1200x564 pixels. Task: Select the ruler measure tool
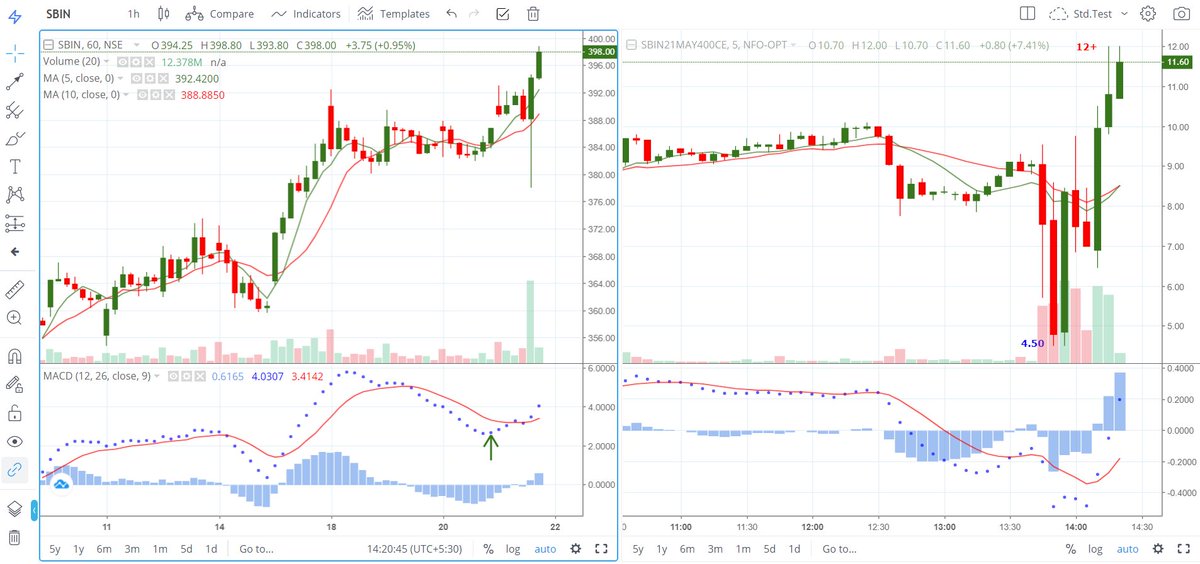[14, 290]
